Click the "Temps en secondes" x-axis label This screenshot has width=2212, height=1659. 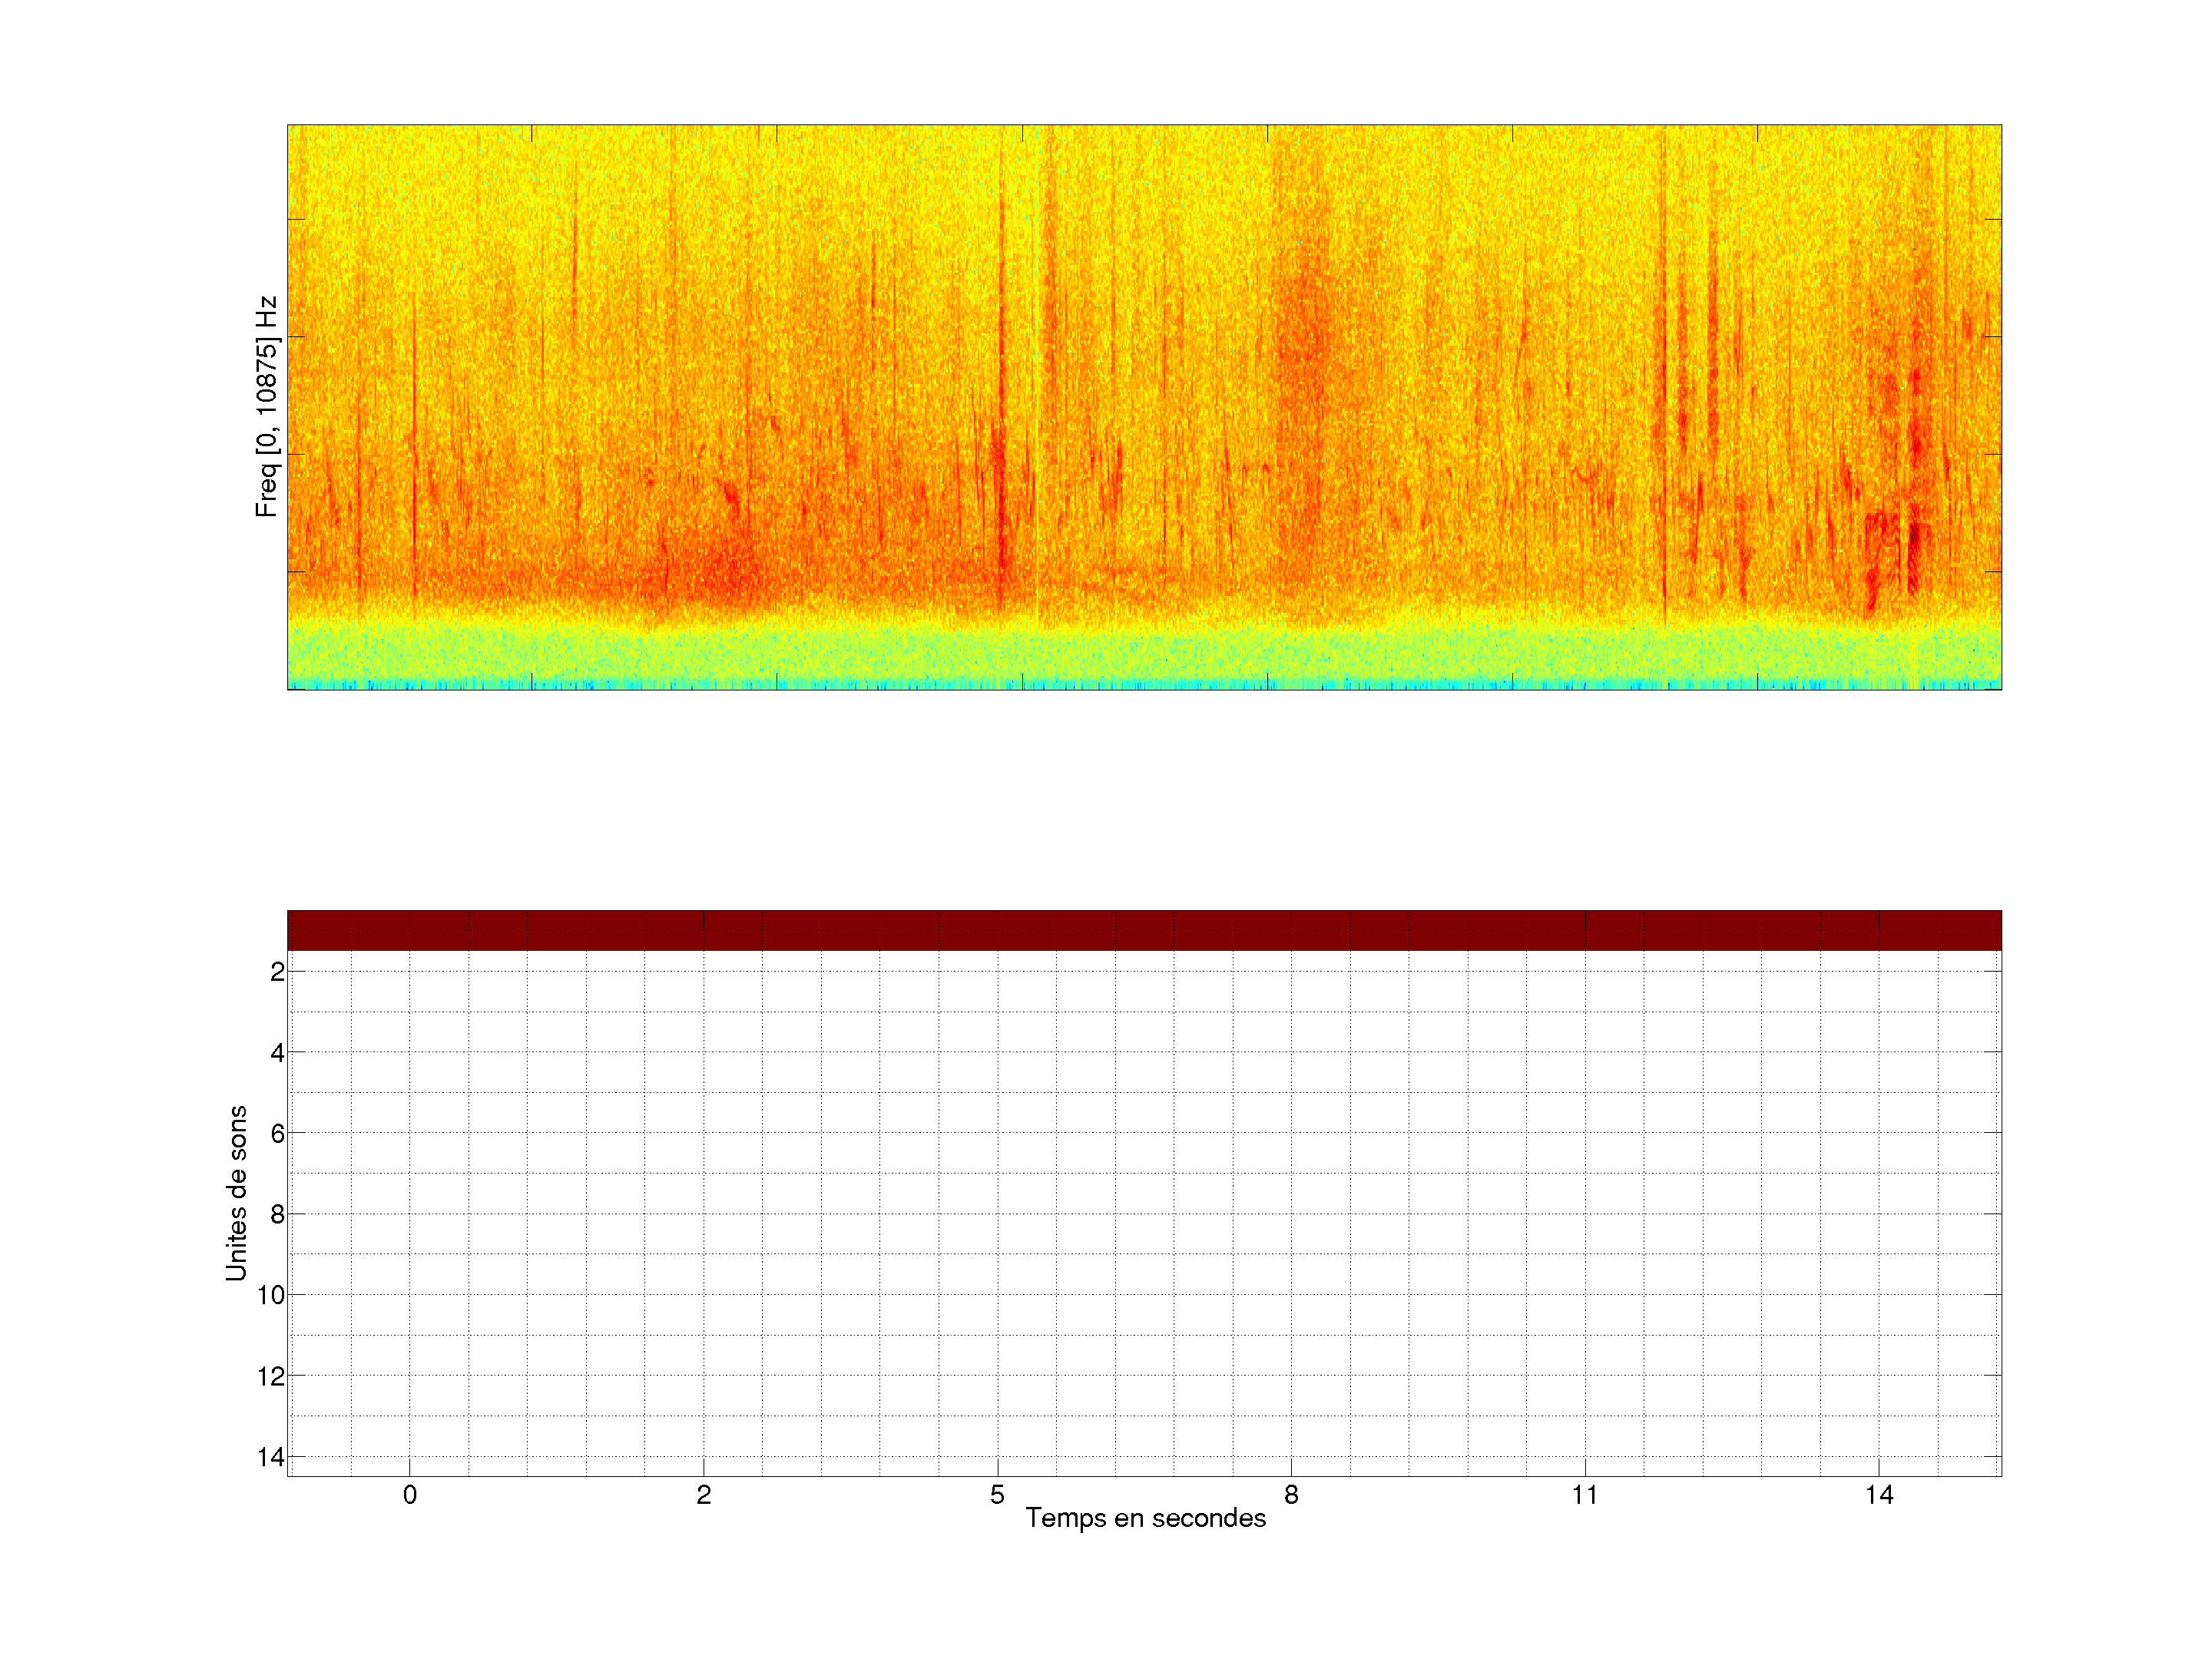point(1145,1518)
